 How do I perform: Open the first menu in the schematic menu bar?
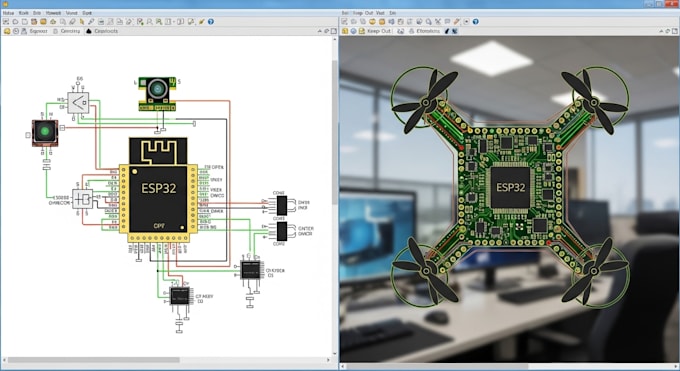(x=8, y=13)
